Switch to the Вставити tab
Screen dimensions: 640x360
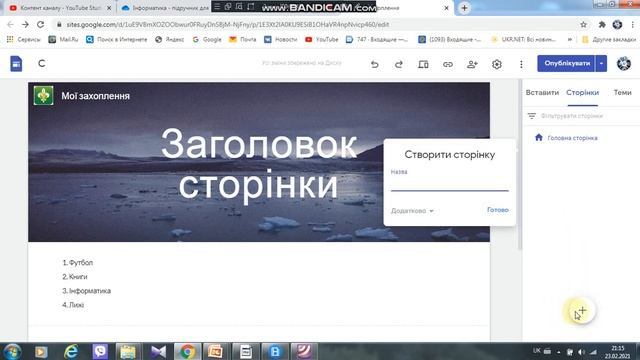tap(542, 93)
